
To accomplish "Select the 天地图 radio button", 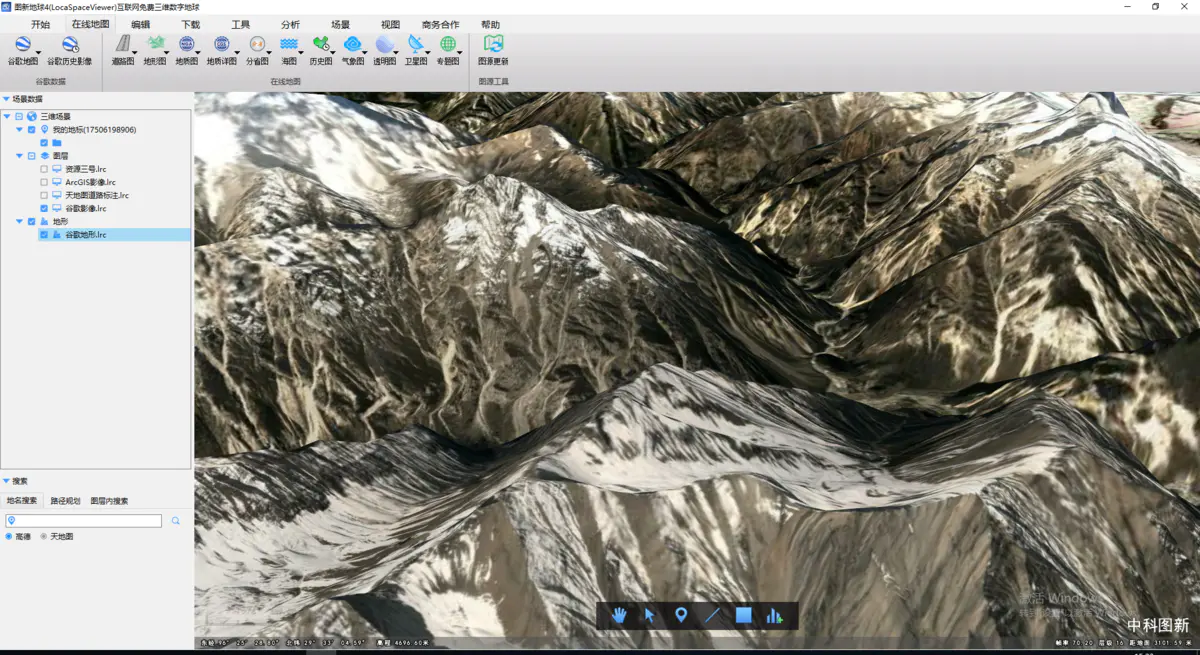I will [44, 537].
